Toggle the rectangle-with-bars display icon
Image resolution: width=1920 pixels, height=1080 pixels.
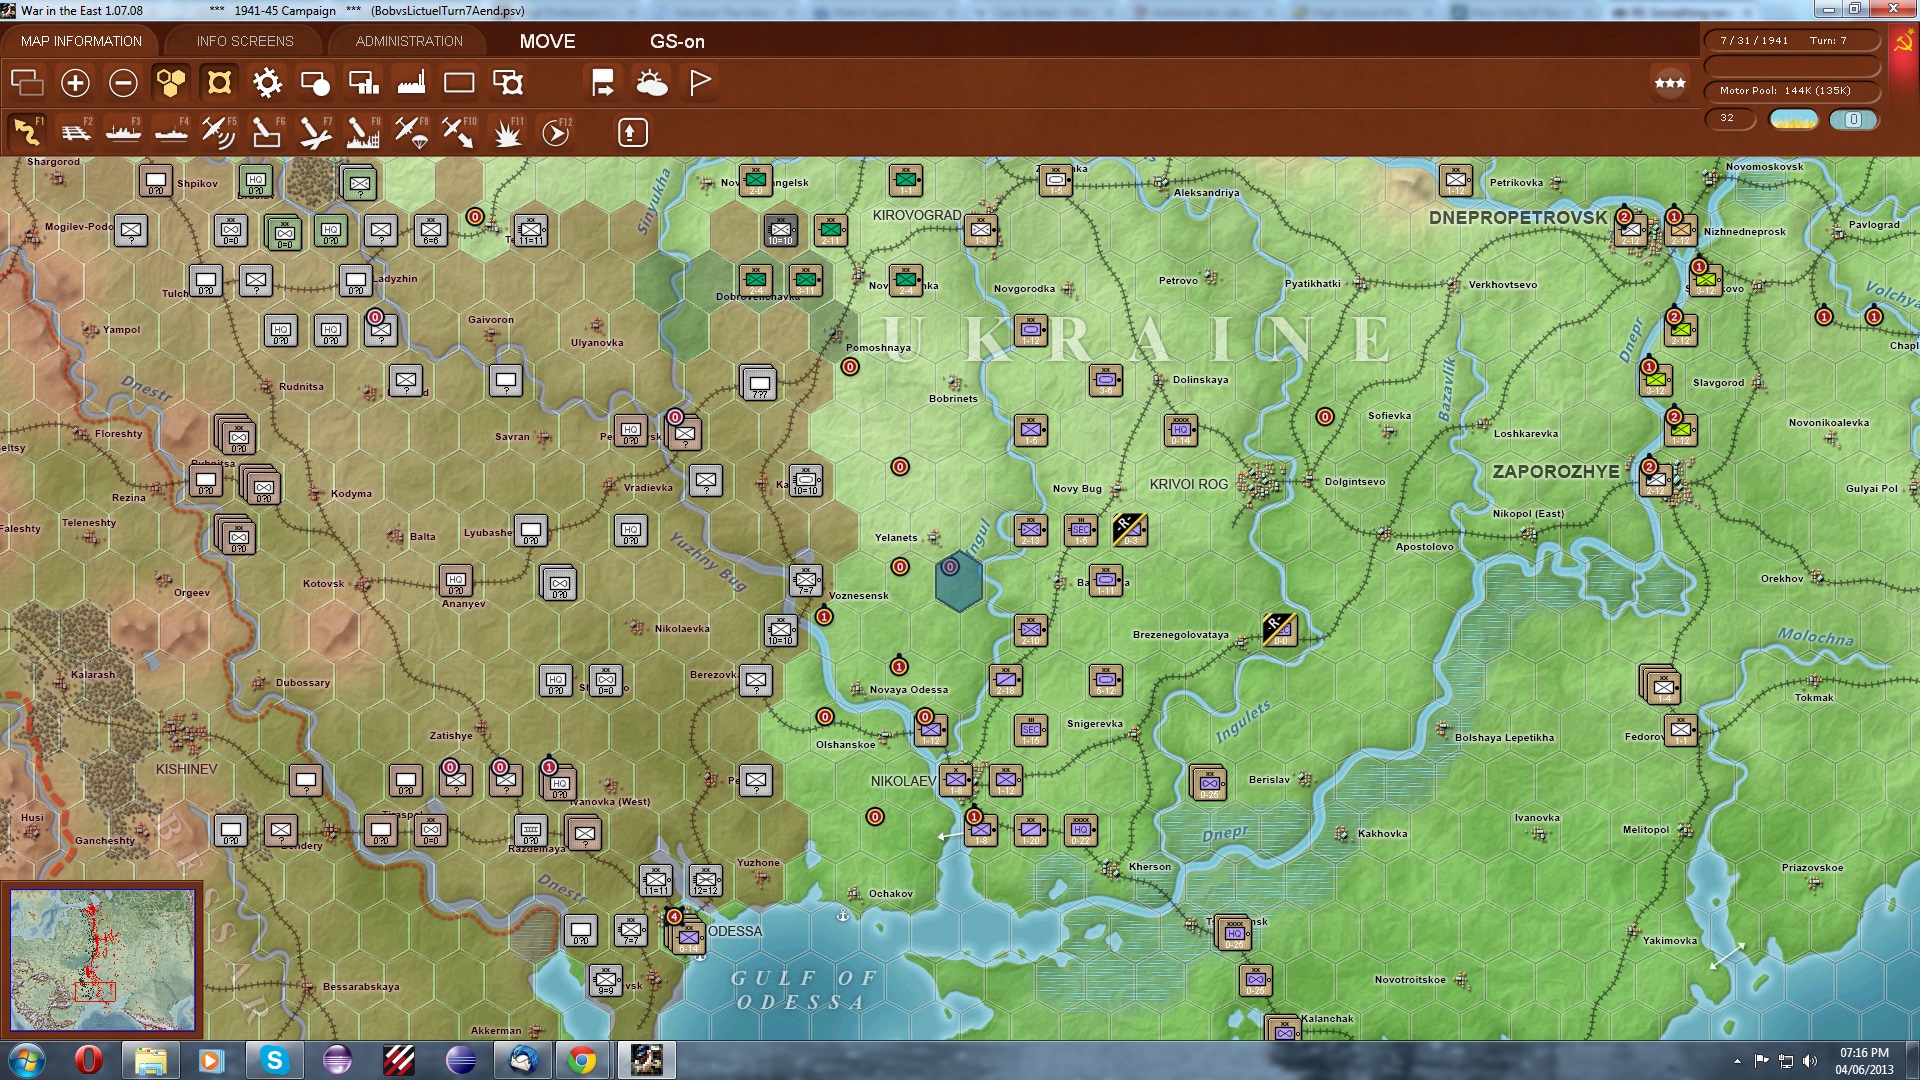(363, 83)
